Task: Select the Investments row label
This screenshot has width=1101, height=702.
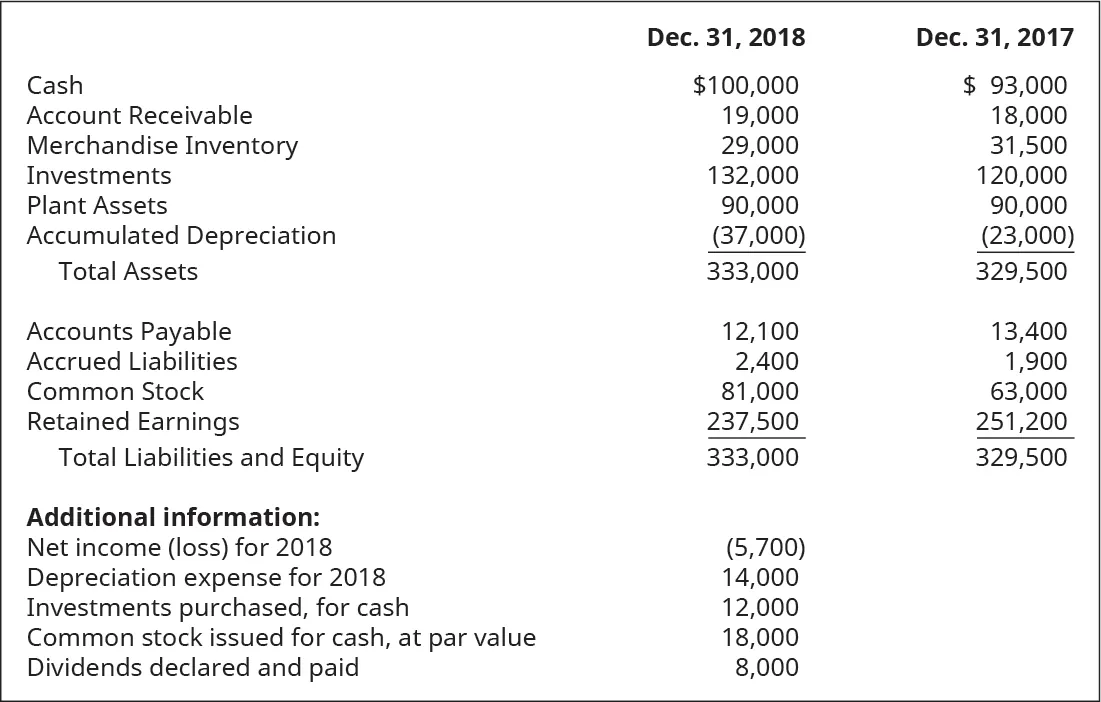Action: click(99, 176)
